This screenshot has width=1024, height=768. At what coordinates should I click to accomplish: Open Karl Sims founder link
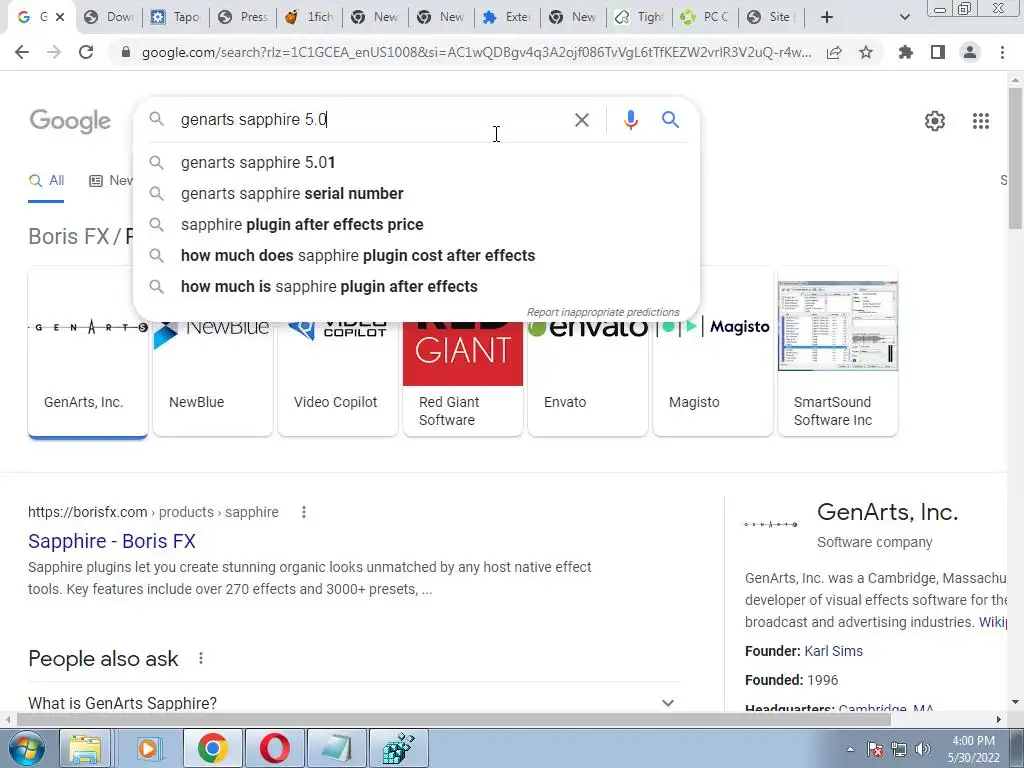coord(833,651)
